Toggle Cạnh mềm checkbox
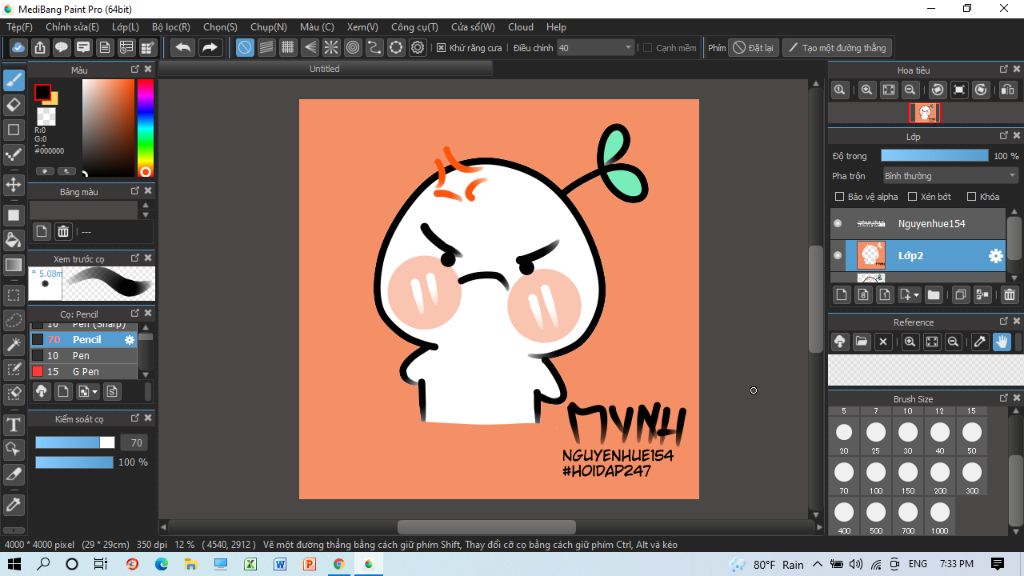 point(647,48)
